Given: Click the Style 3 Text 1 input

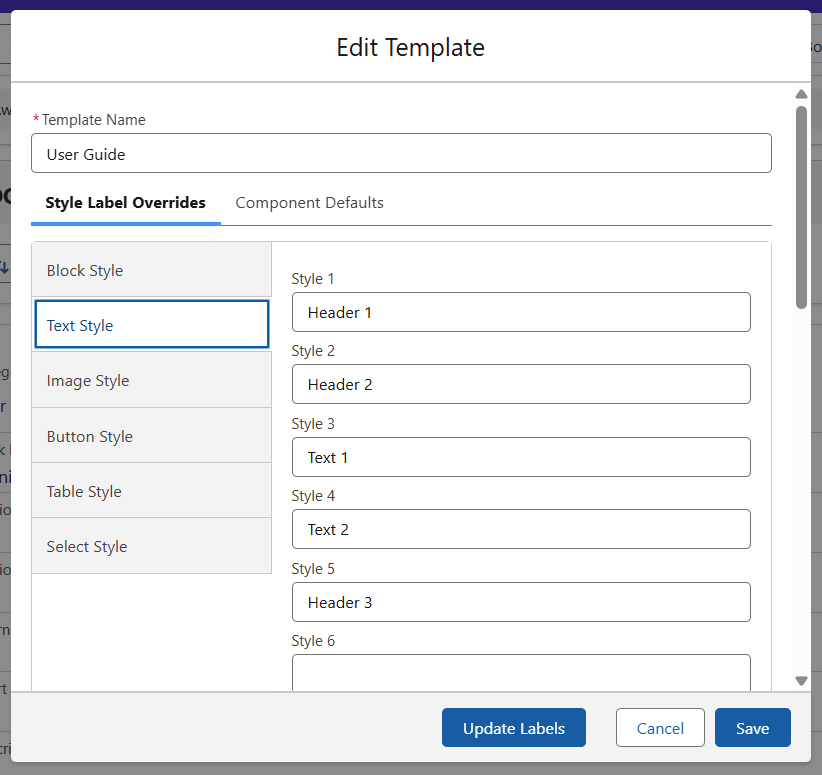Looking at the screenshot, I should click(x=521, y=457).
